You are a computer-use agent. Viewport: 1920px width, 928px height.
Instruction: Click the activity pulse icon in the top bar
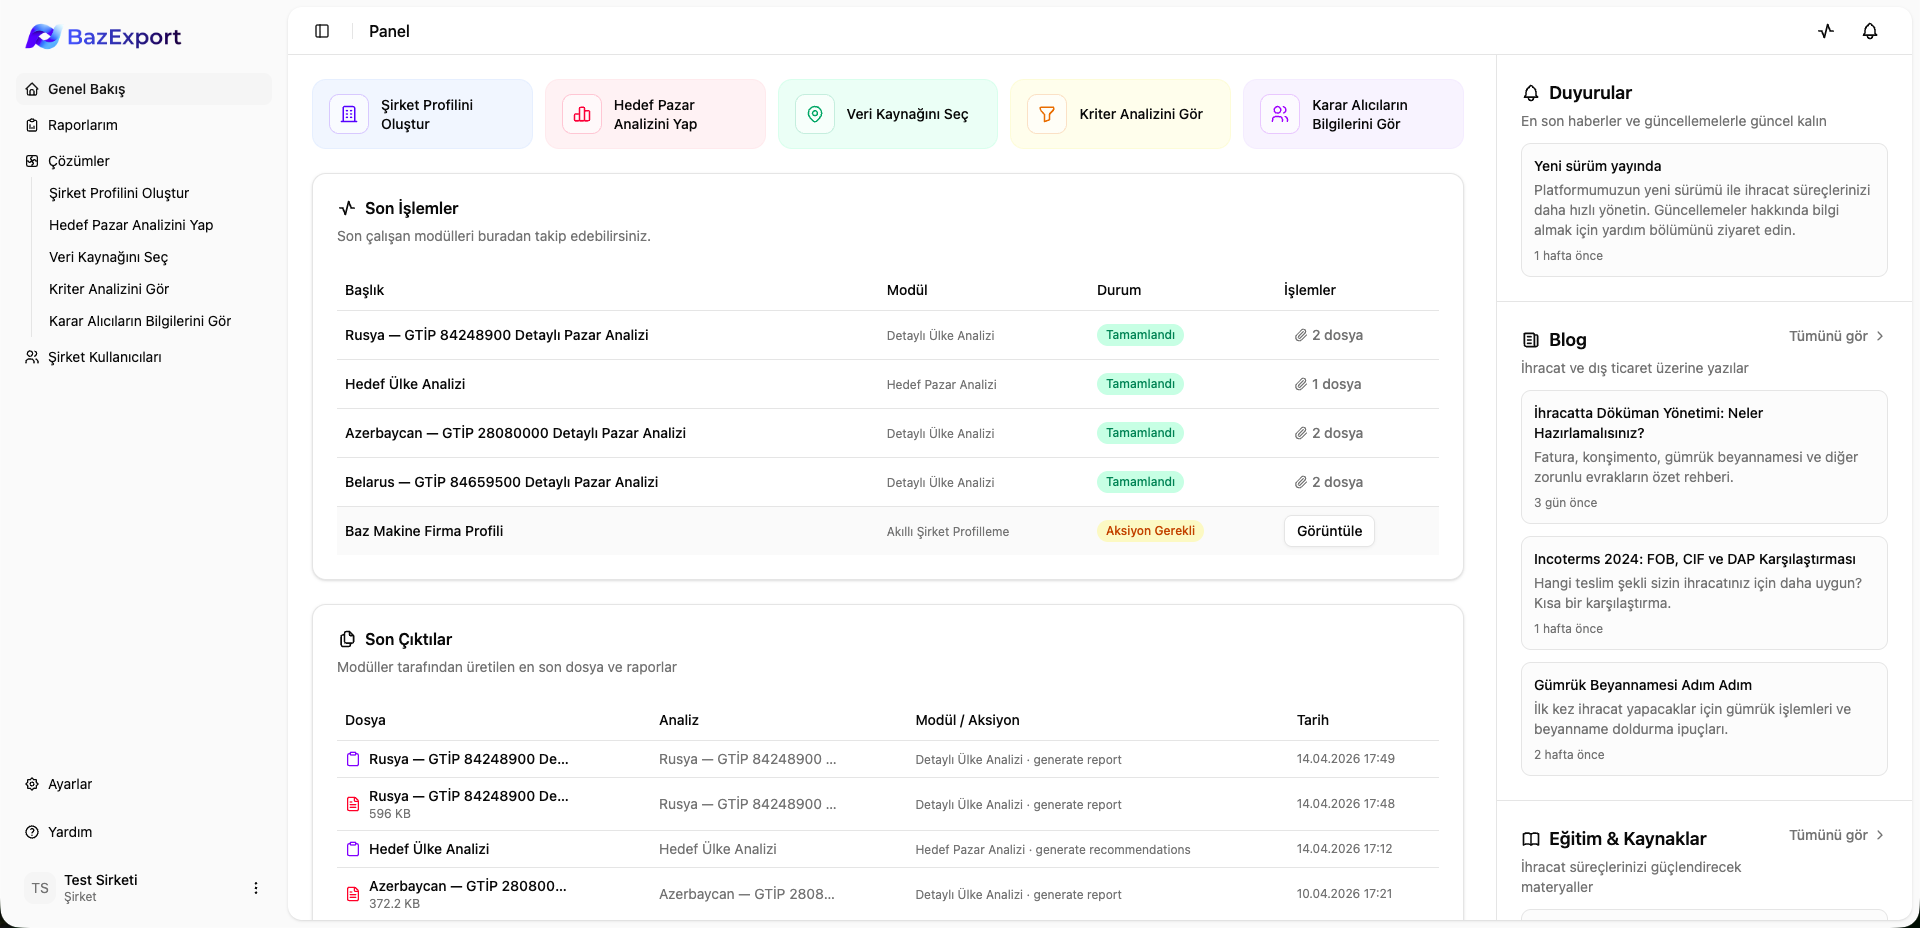(1826, 31)
